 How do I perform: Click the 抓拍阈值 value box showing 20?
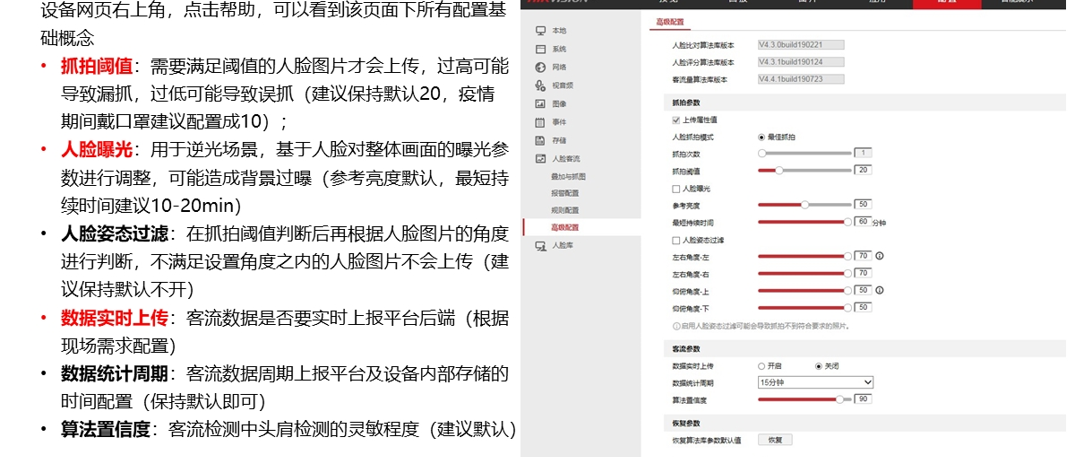pyautogui.click(x=863, y=170)
